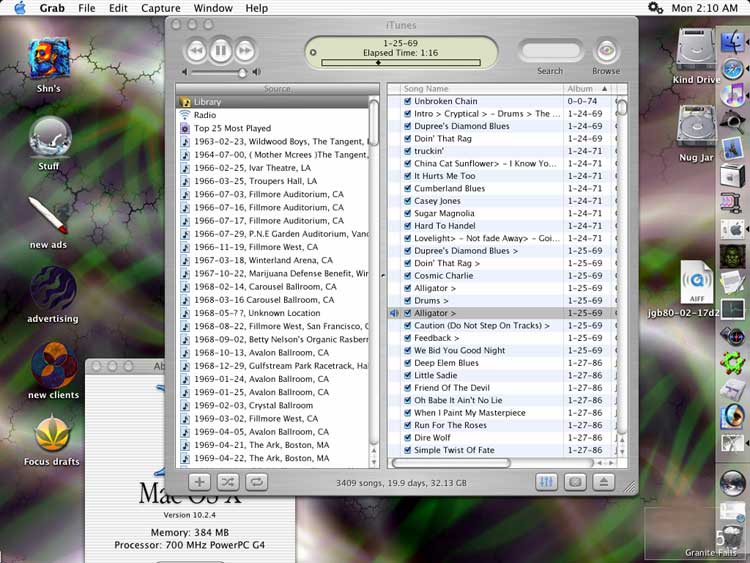Open the Edit menu

tap(118, 8)
